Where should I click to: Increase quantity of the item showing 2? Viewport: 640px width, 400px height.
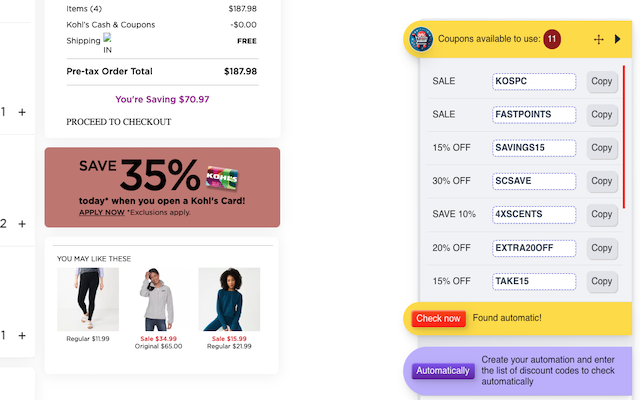pos(22,224)
